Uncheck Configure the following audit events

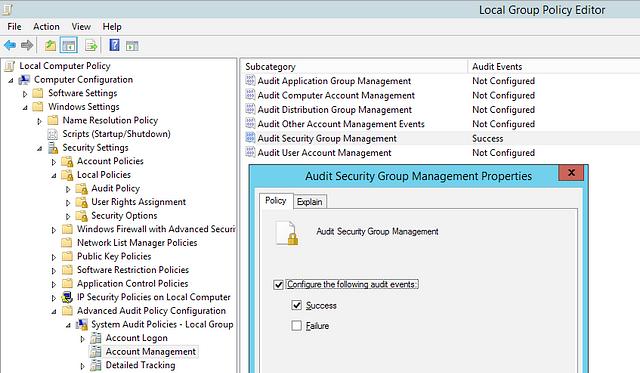[x=278, y=284]
